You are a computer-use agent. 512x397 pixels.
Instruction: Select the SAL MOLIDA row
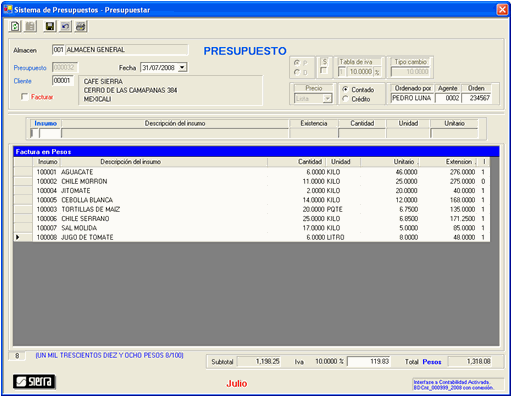252,228
